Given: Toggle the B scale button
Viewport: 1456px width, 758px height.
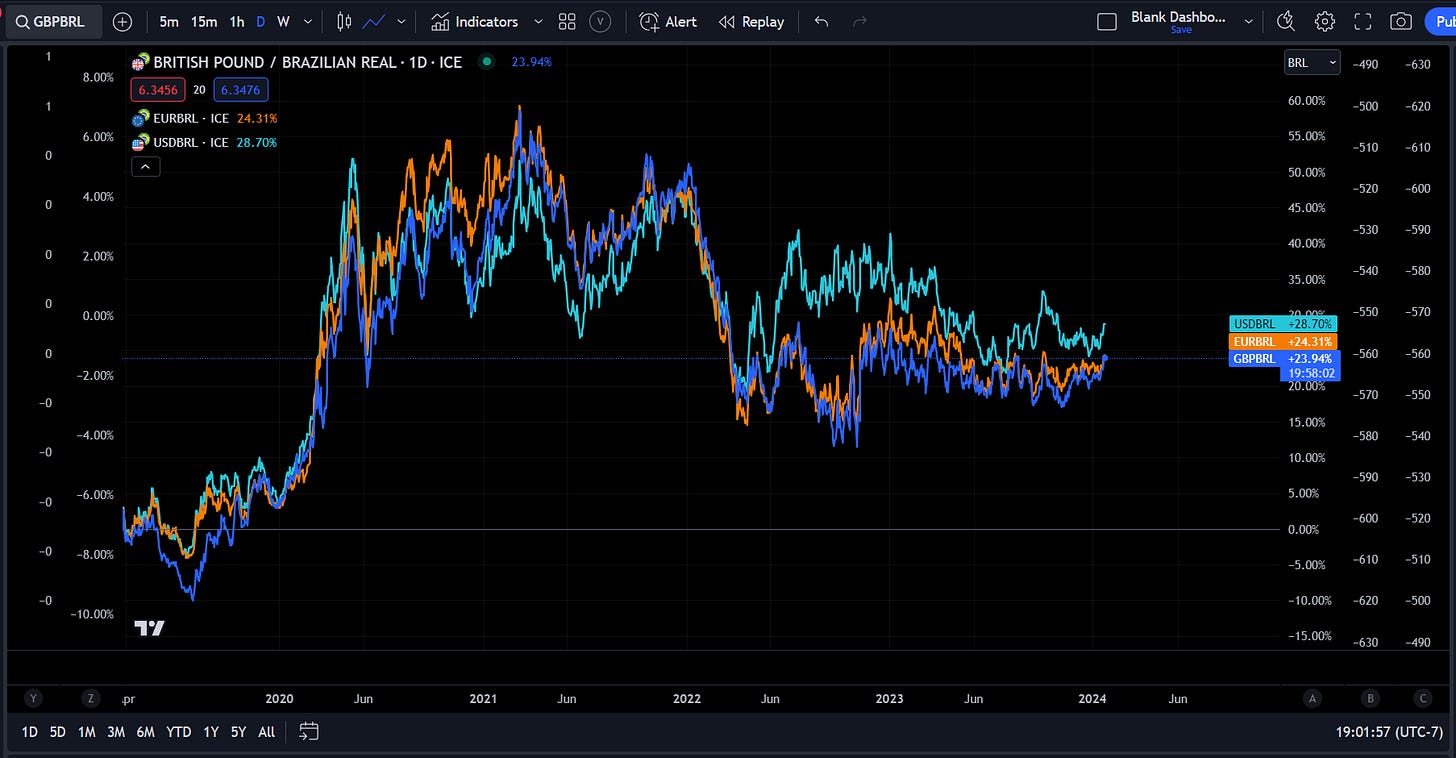Looking at the screenshot, I should coord(1371,698).
